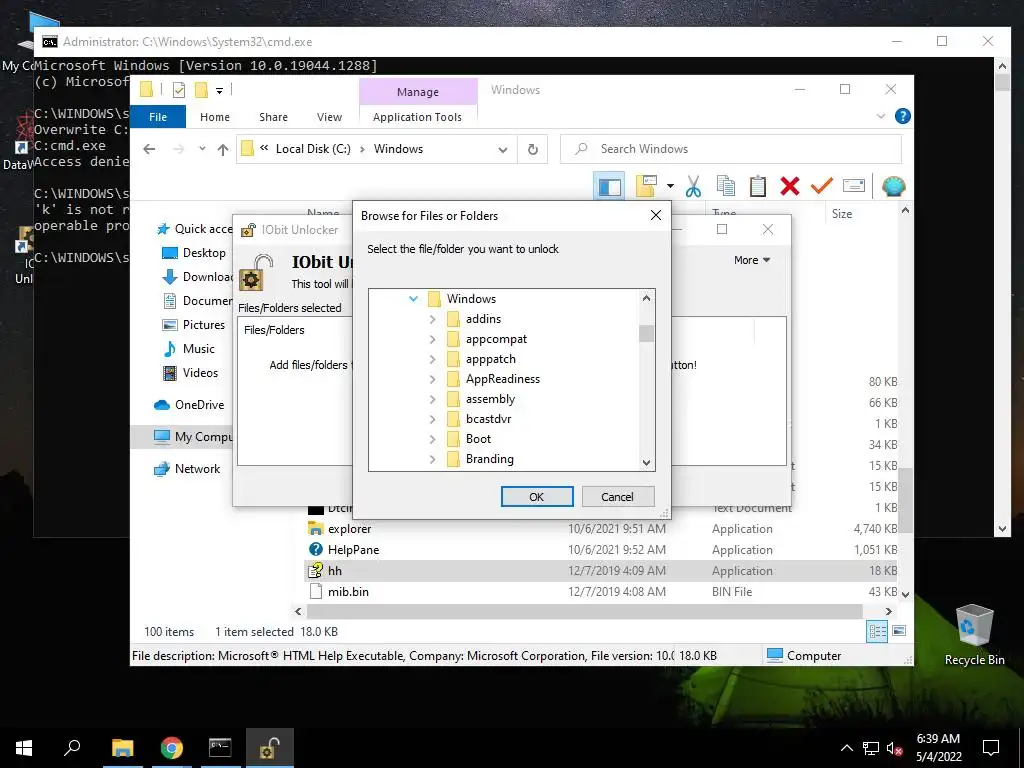The width and height of the screenshot is (1024, 768).
Task: Open Google Chrome from taskbar
Action: coord(172,748)
